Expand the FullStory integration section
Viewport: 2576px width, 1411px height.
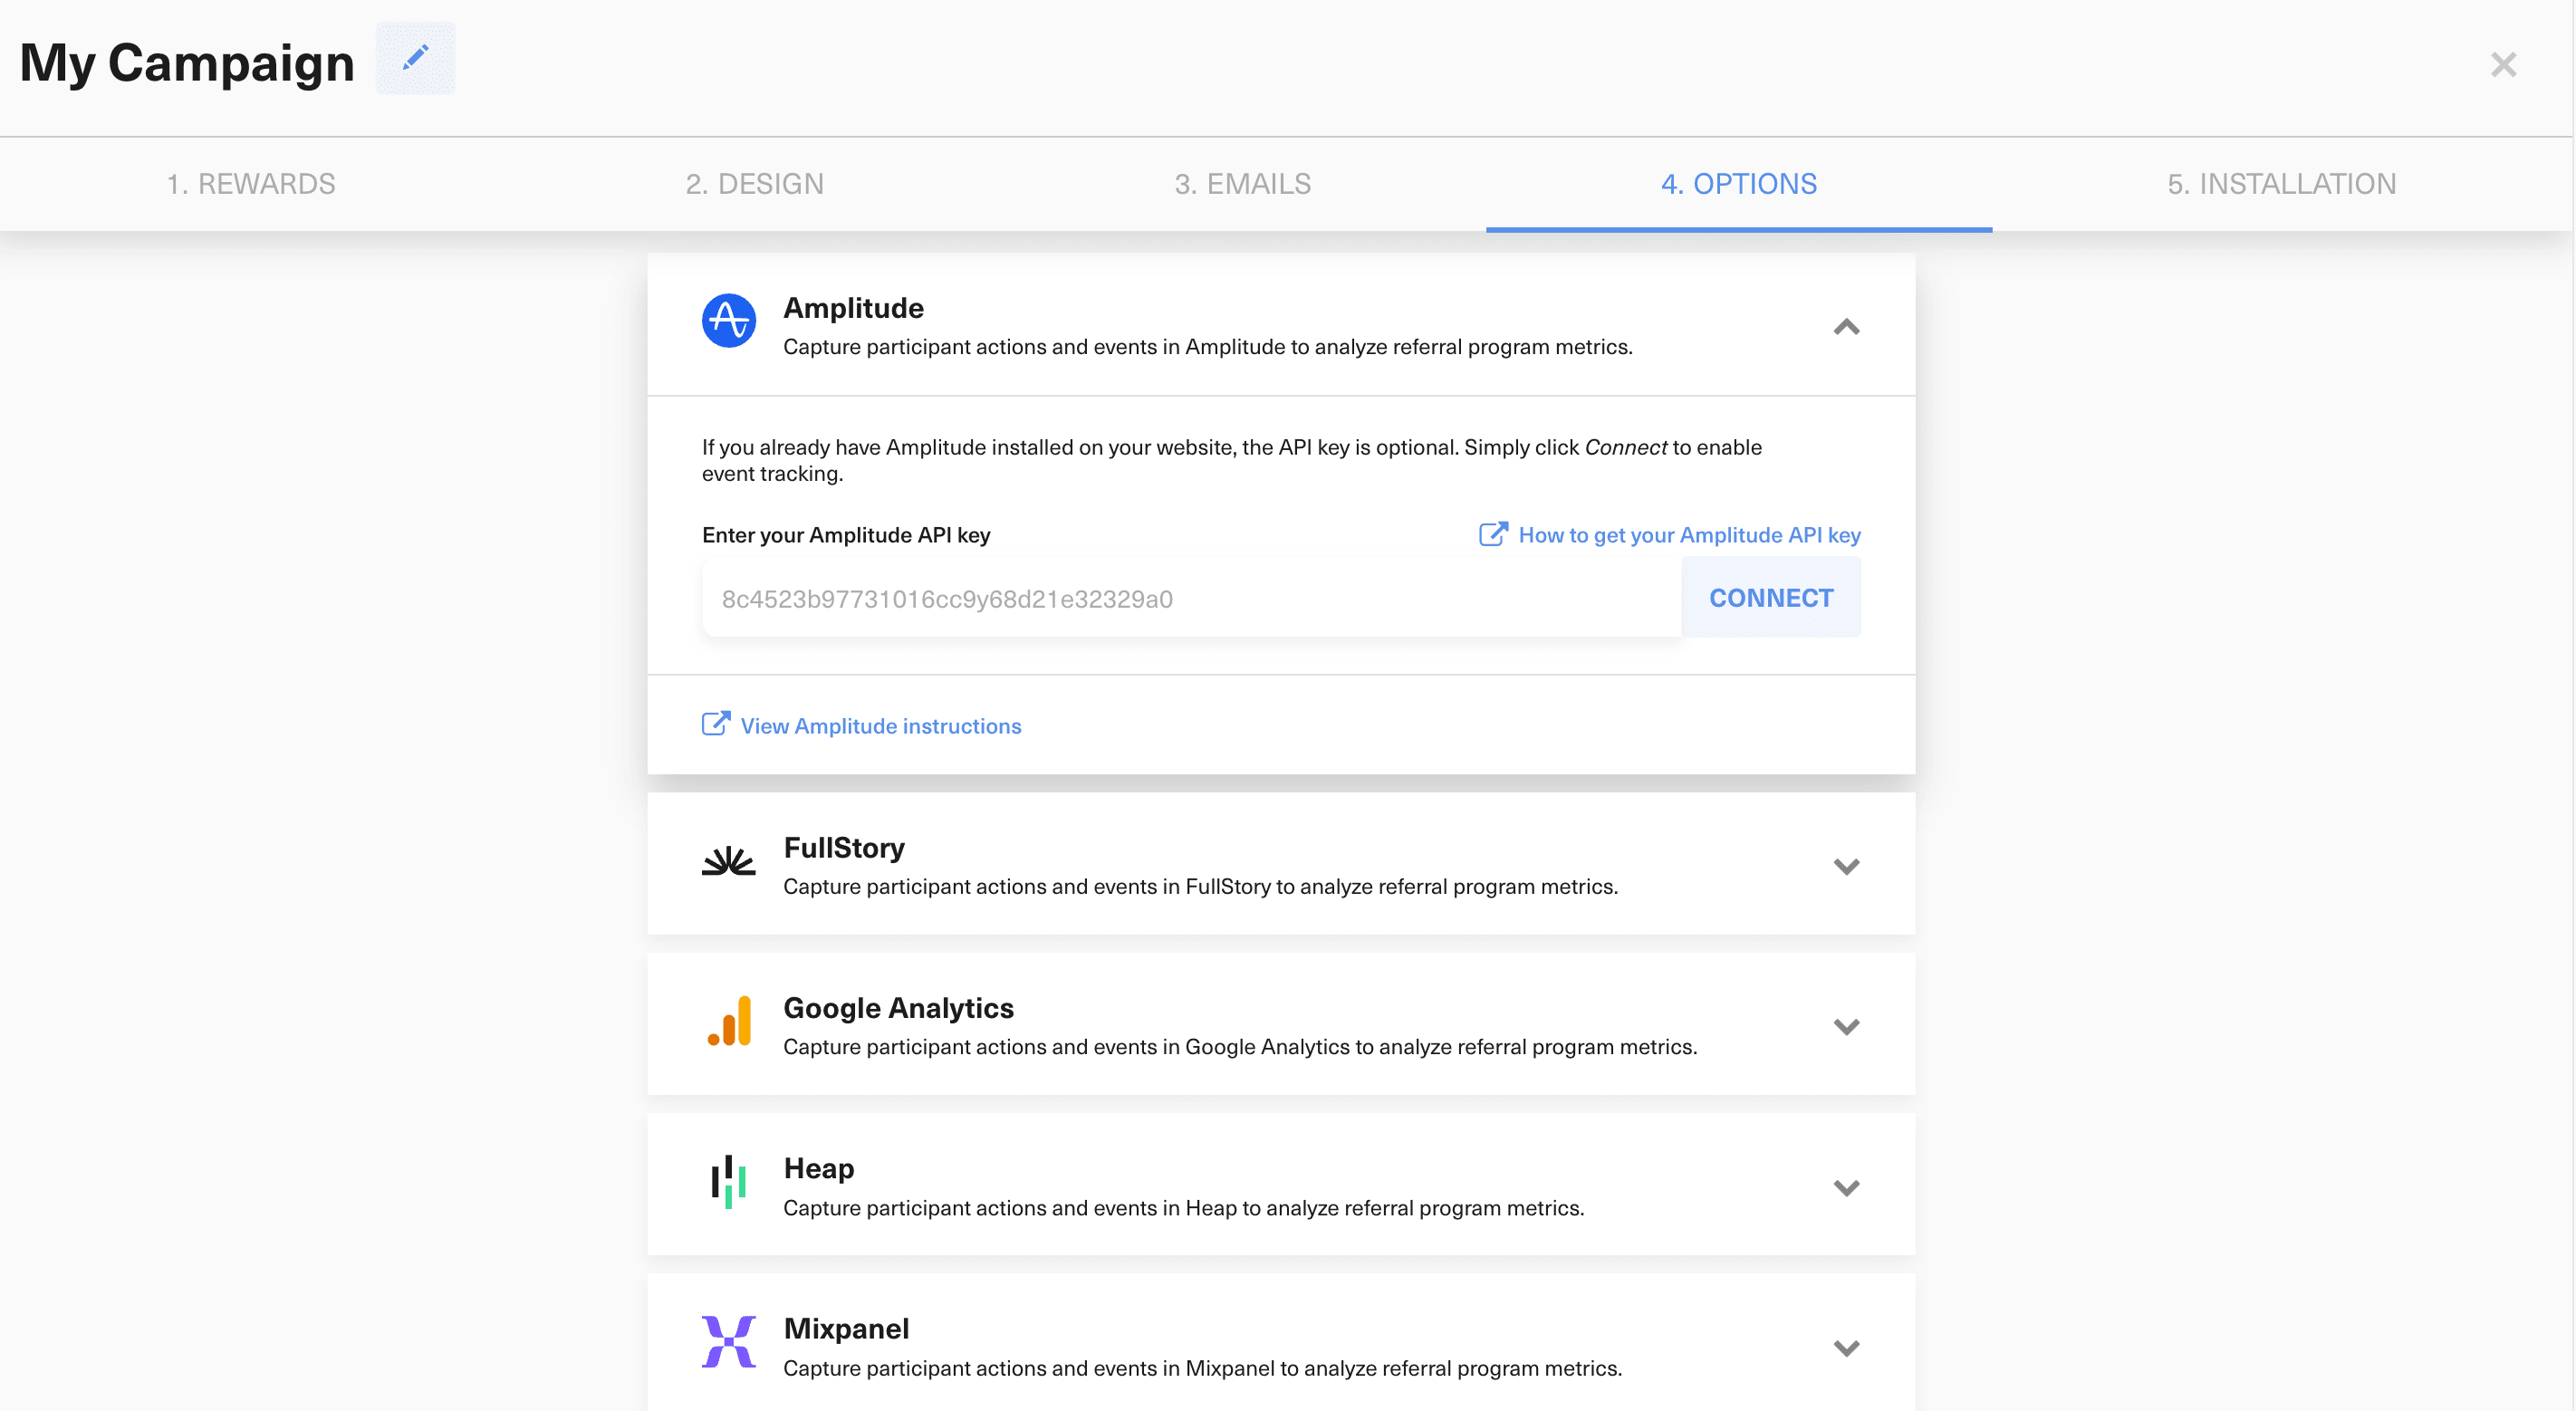(x=1846, y=866)
